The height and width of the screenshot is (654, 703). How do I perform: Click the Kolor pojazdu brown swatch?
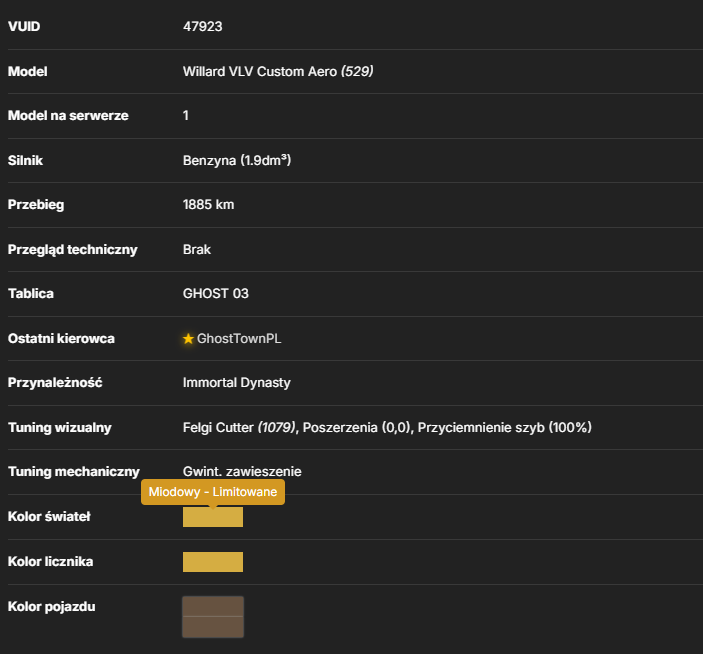213,617
